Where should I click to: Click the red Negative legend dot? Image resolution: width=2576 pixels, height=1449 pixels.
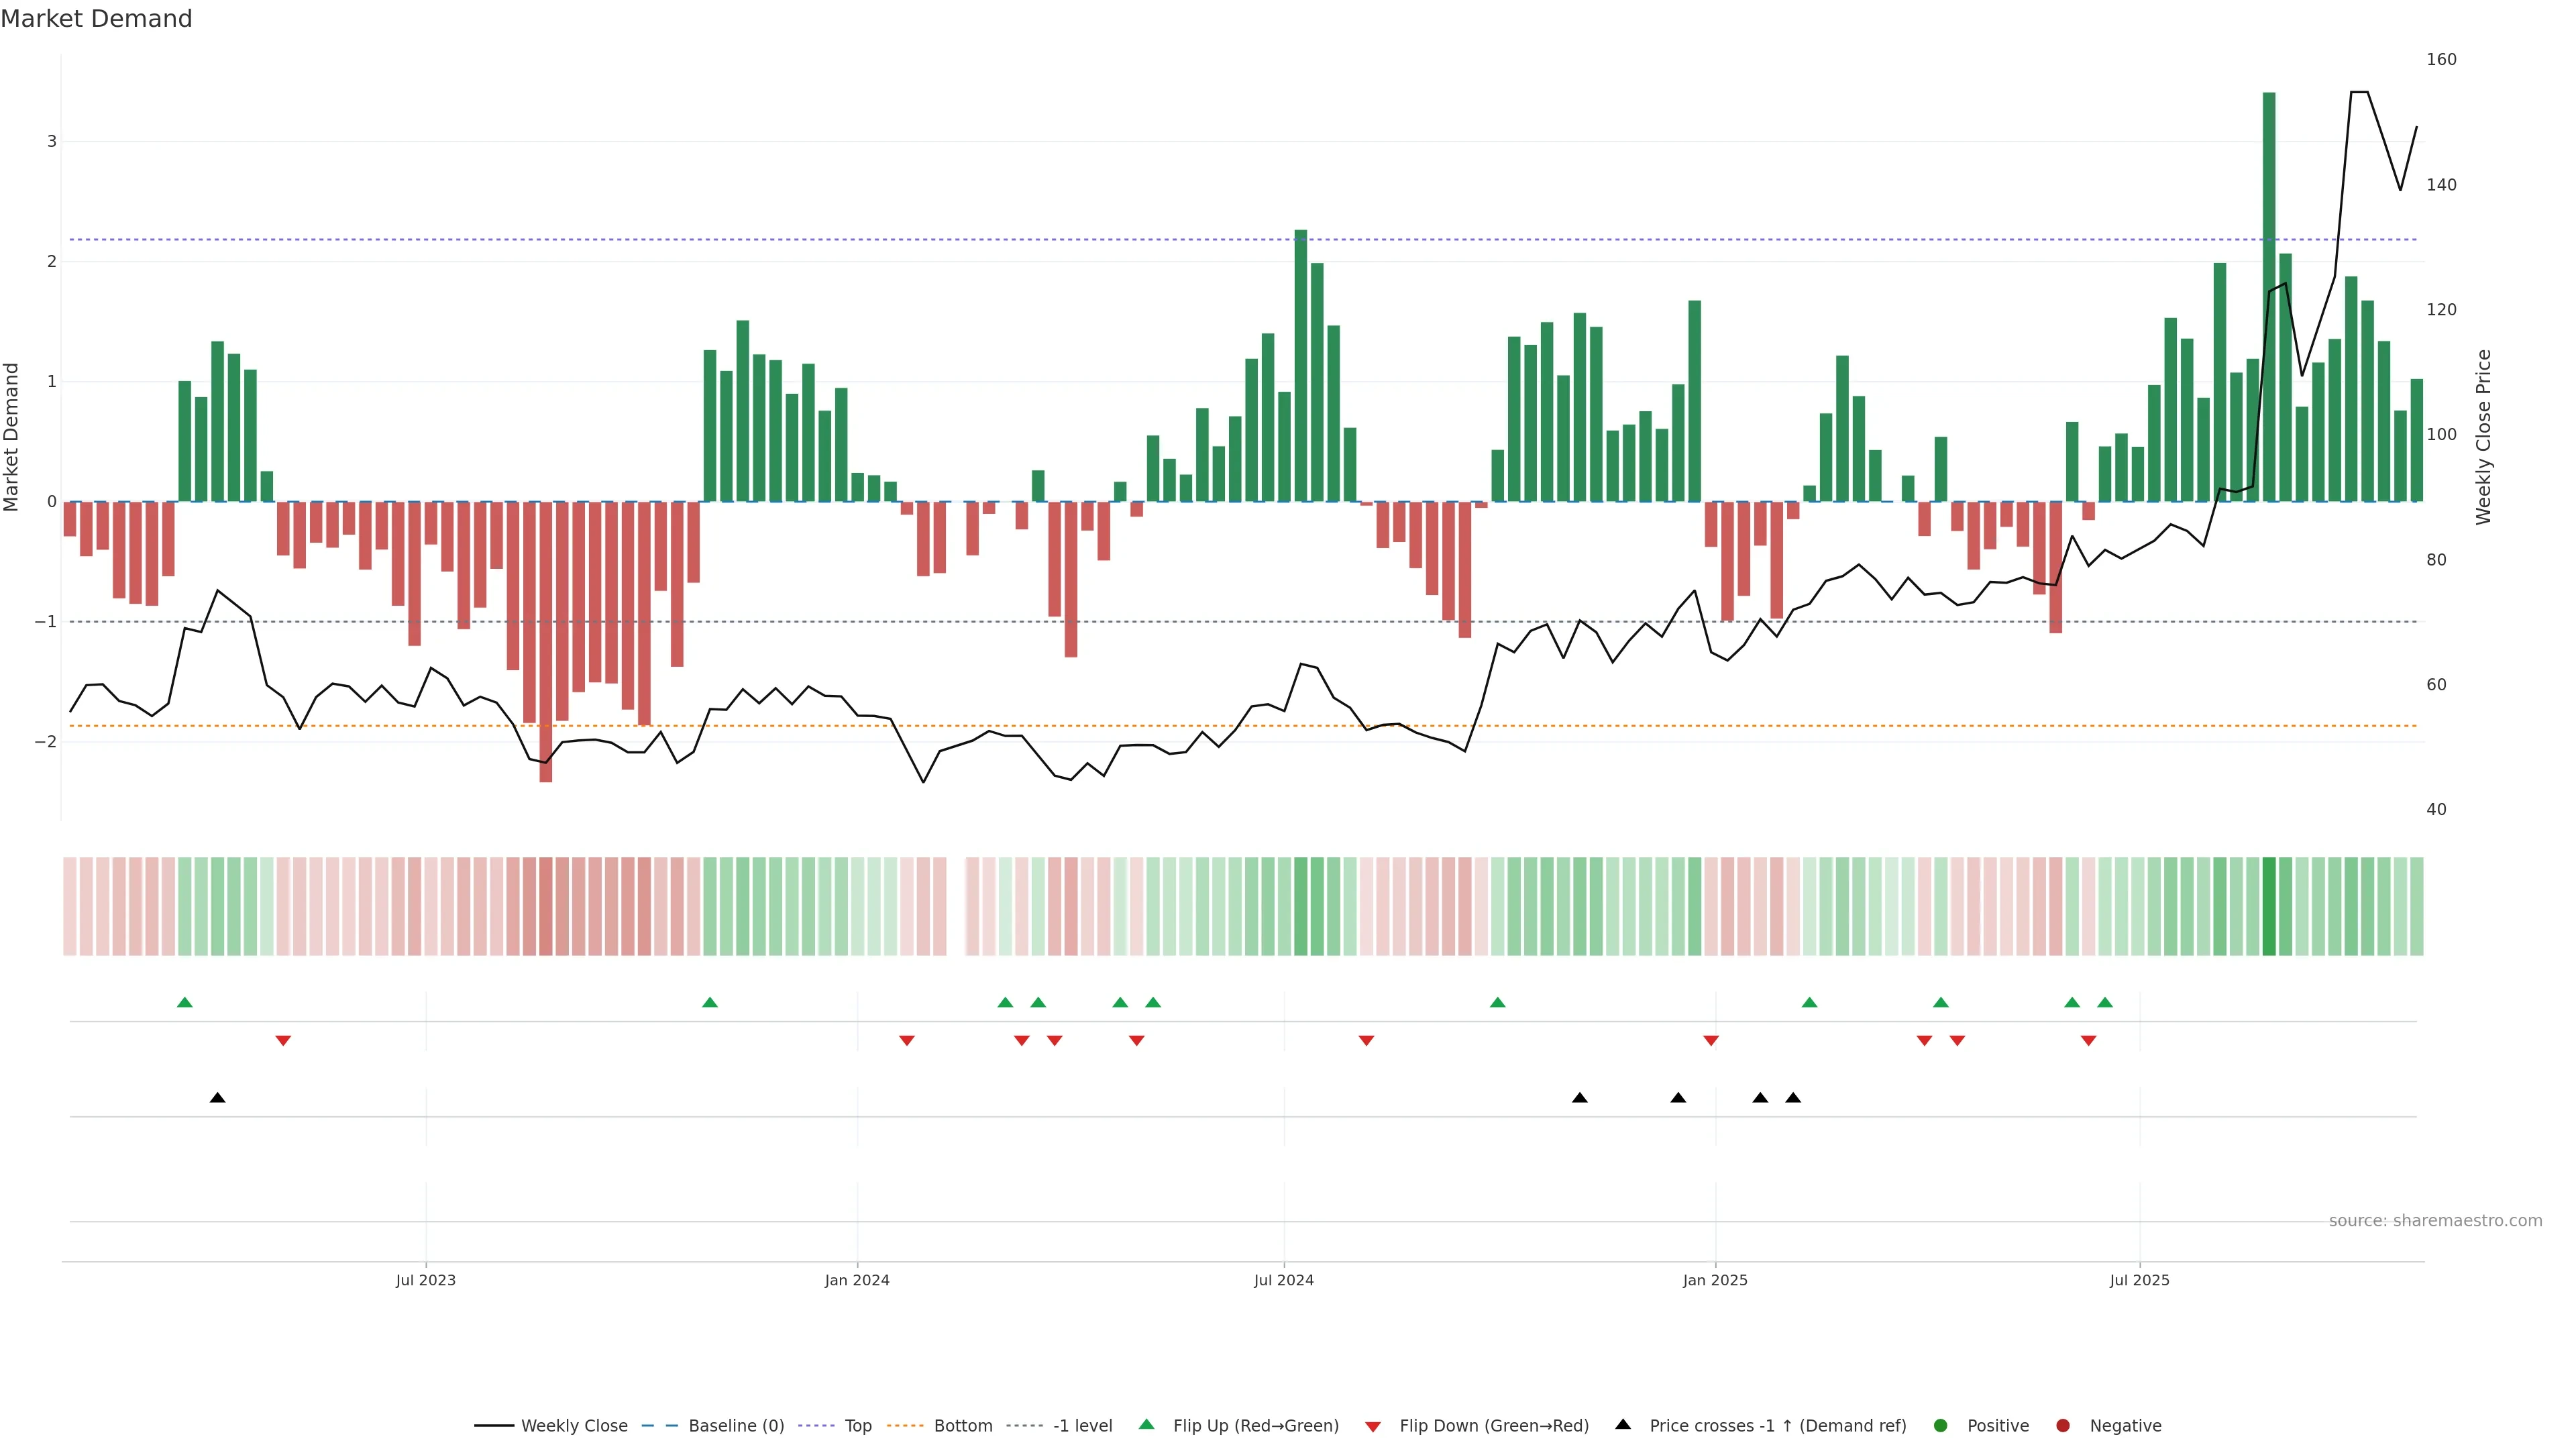tap(2062, 1425)
